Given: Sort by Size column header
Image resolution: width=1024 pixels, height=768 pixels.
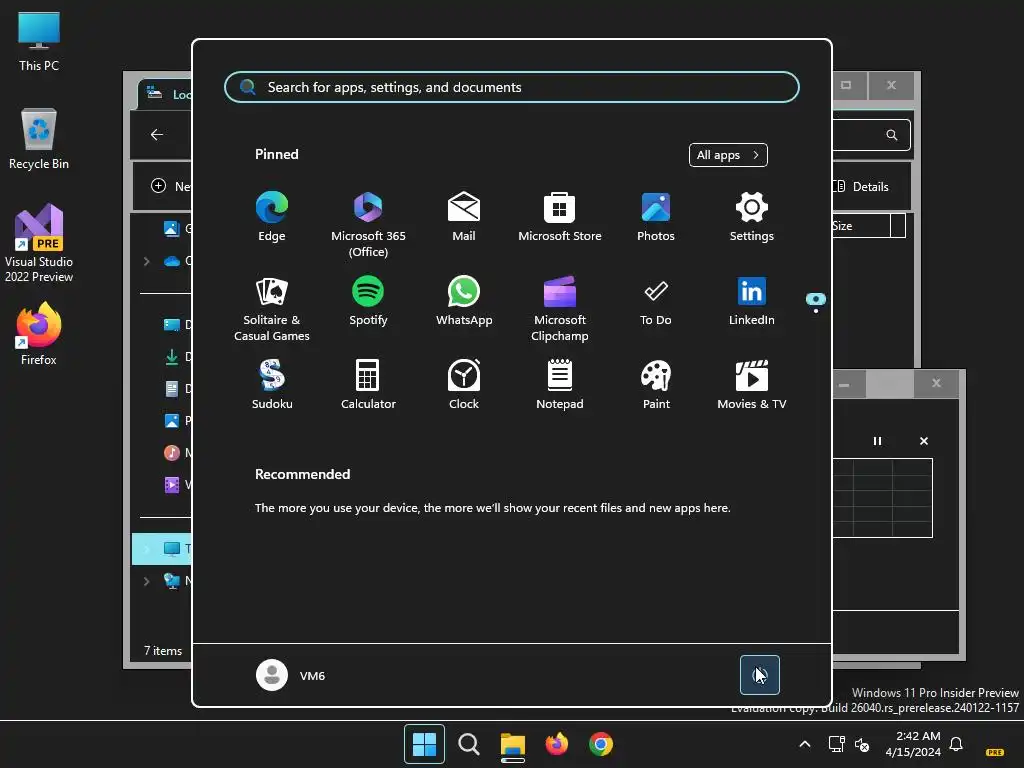Looking at the screenshot, I should pos(861,226).
